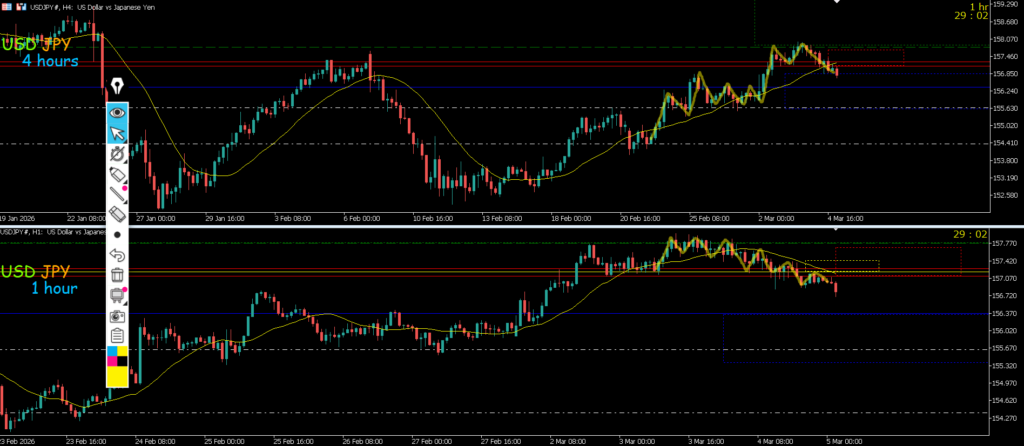Choose the crossed-out pen tool
The height and width of the screenshot is (446, 1024).
pyautogui.click(x=118, y=154)
